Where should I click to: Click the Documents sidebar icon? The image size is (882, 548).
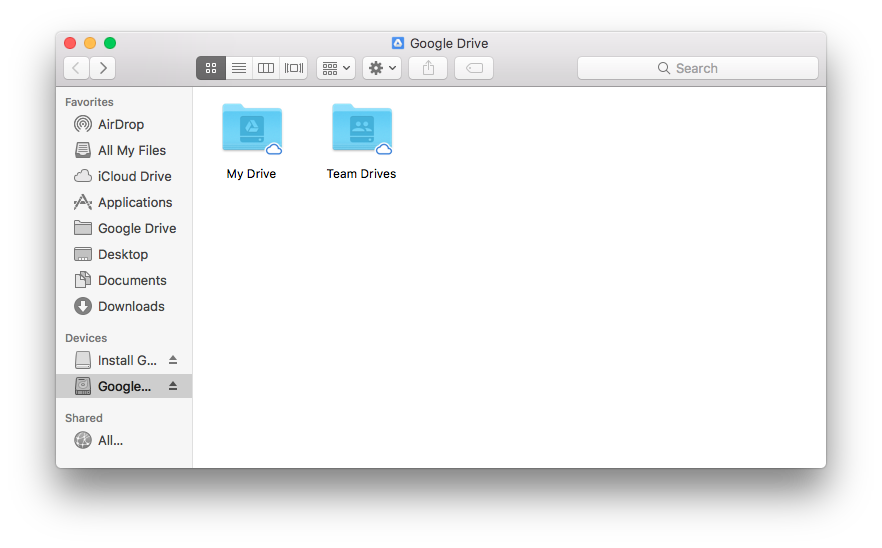pyautogui.click(x=83, y=280)
